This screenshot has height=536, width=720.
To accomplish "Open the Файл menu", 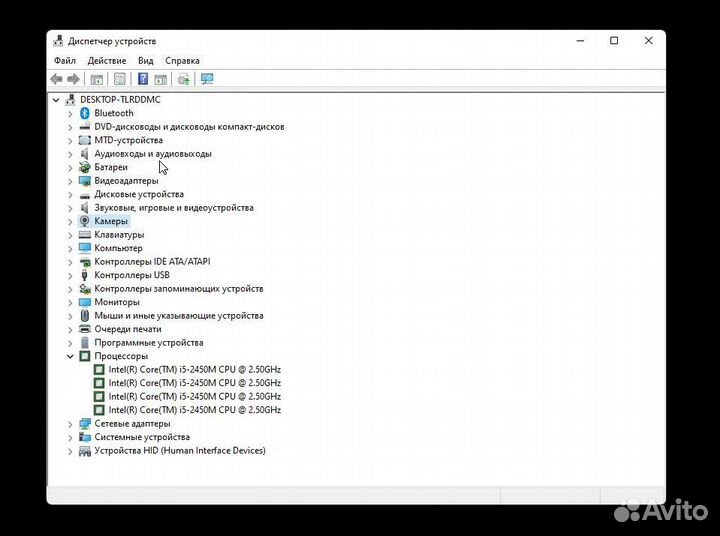I will click(x=64, y=61).
